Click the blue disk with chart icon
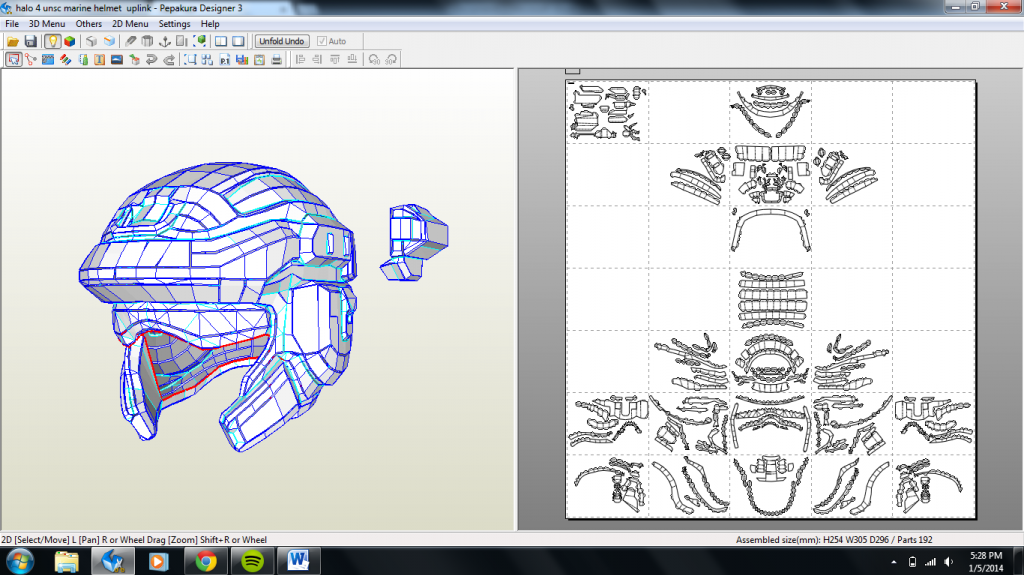 [x=242, y=59]
